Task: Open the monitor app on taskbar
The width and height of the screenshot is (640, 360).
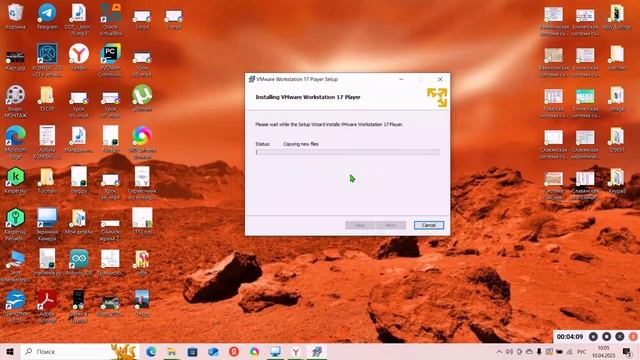Action: [275, 351]
